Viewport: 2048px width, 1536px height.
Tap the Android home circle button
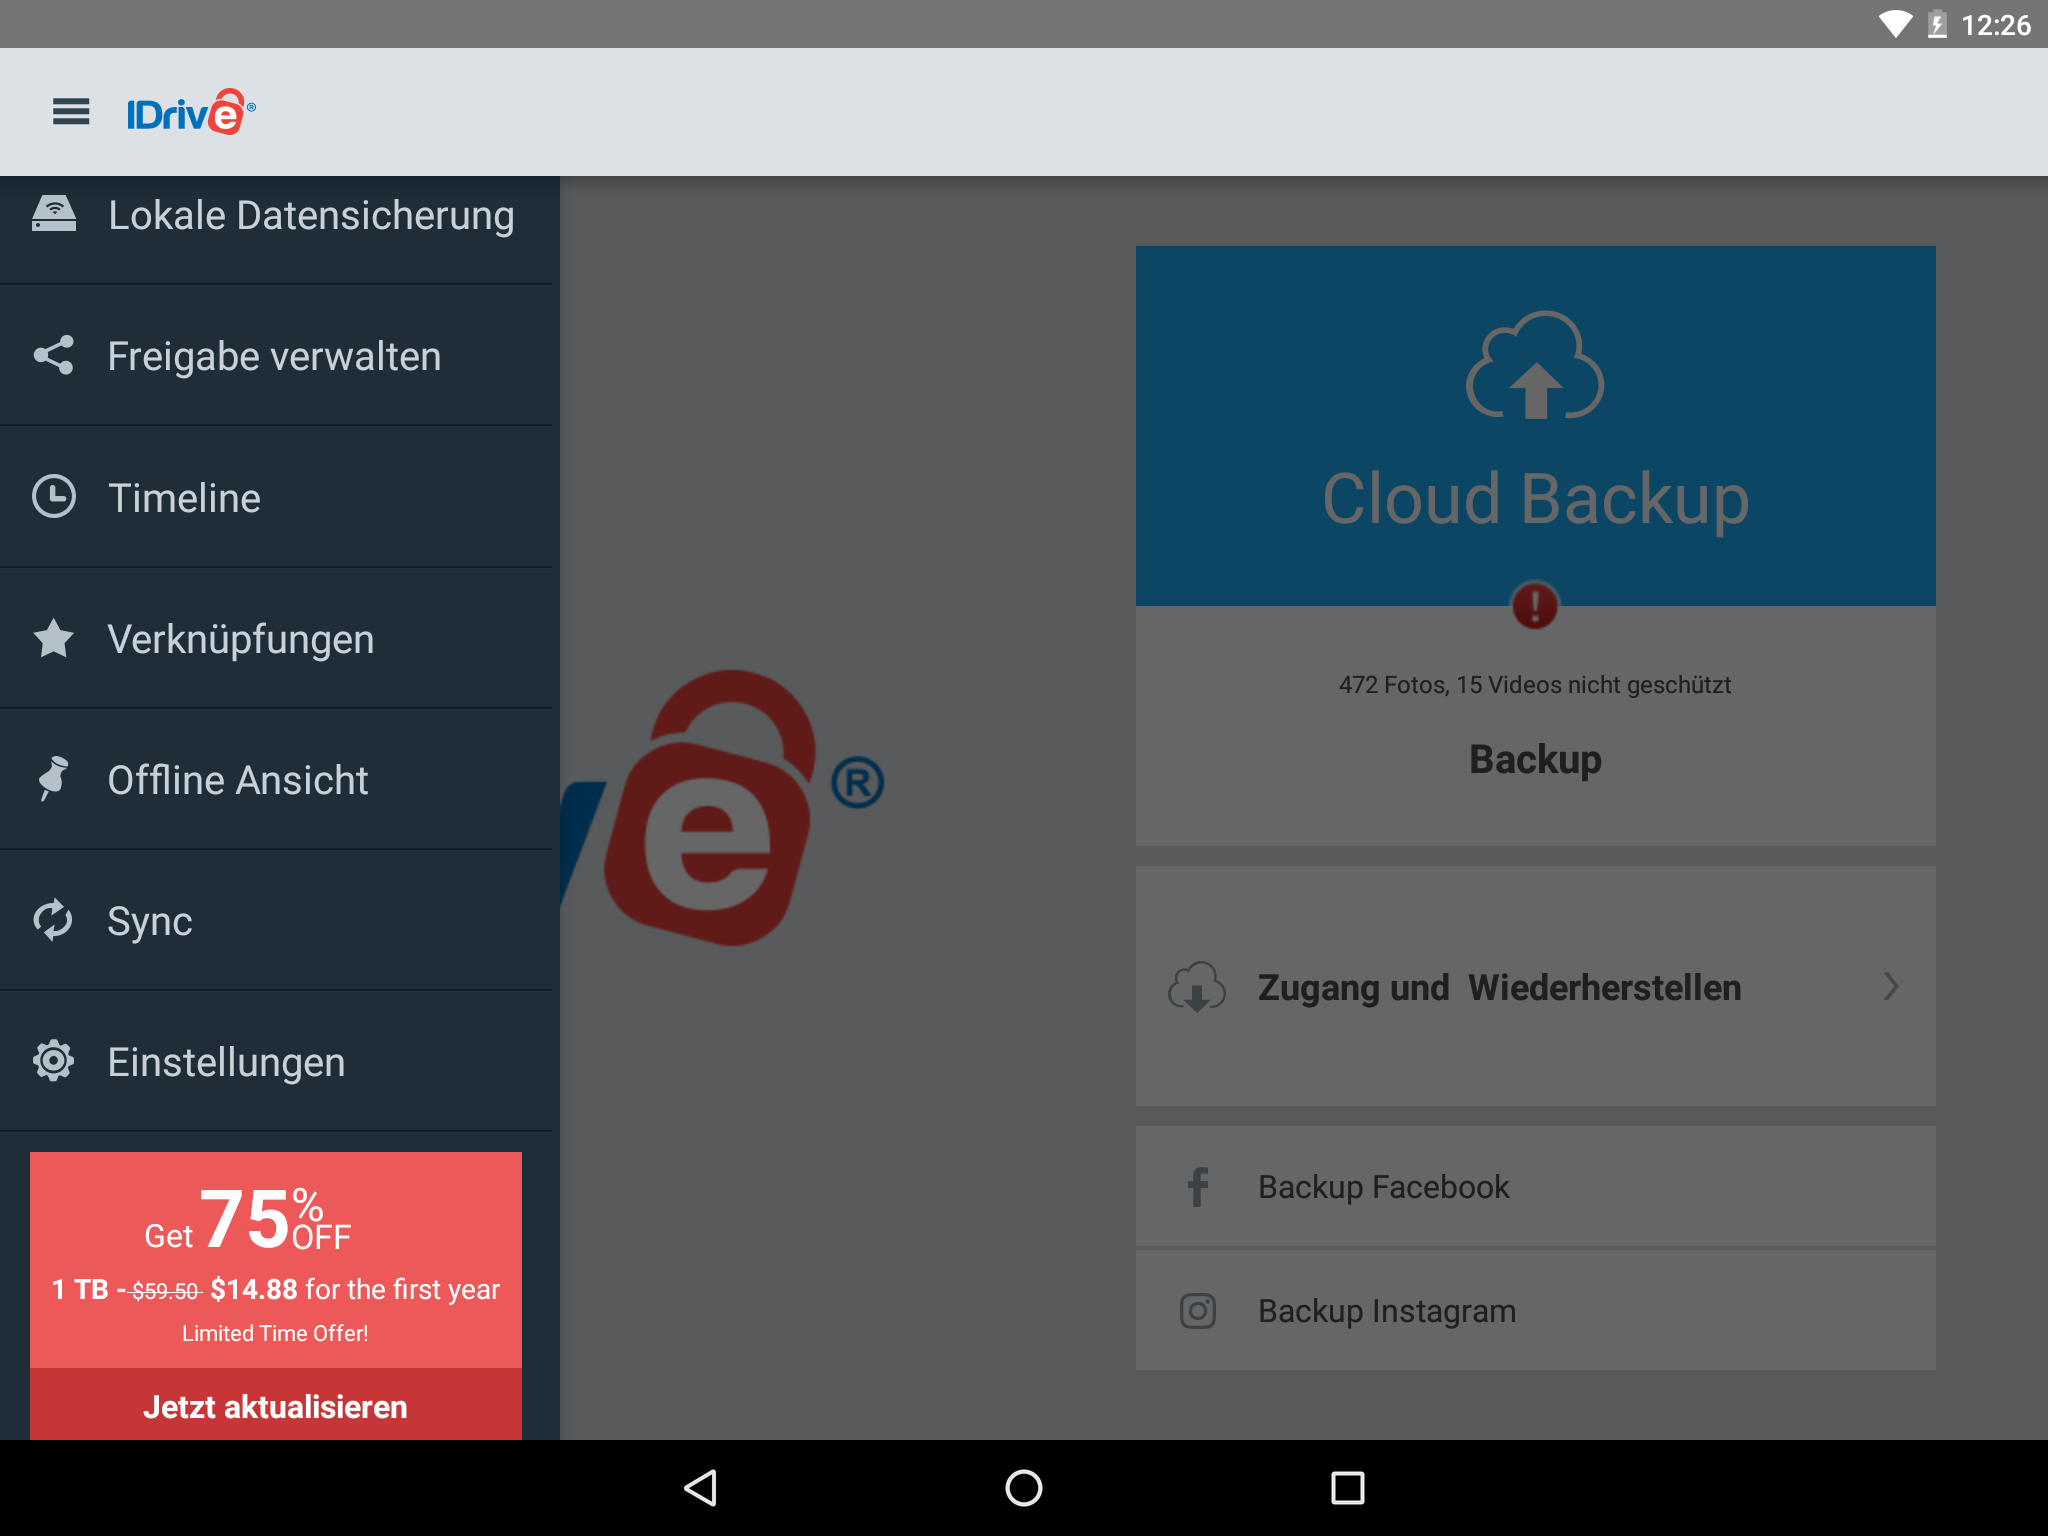(x=1024, y=1488)
